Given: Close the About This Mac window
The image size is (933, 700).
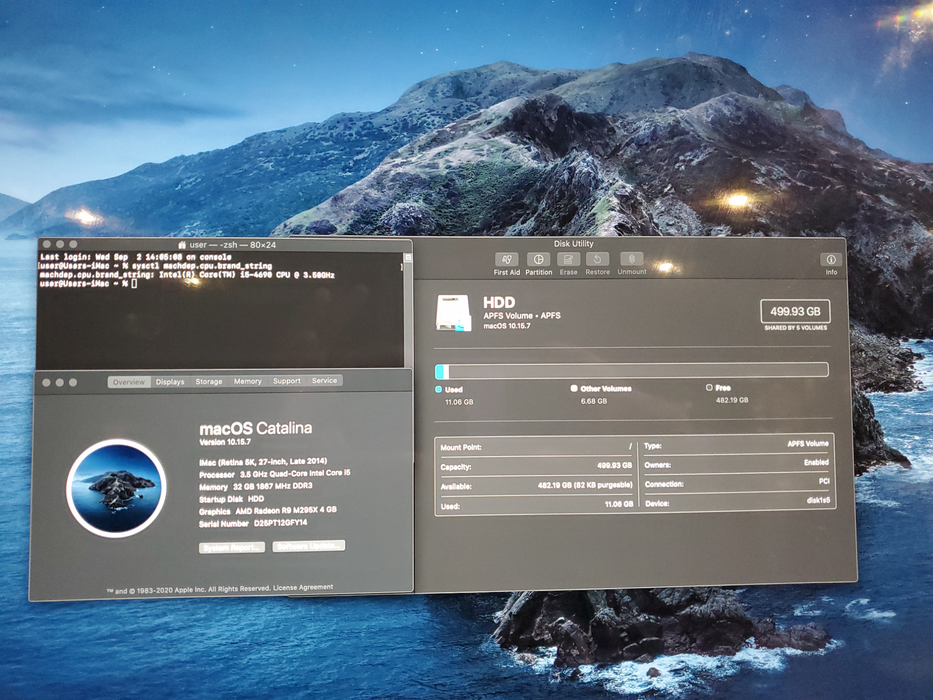Looking at the screenshot, I should click(46, 382).
